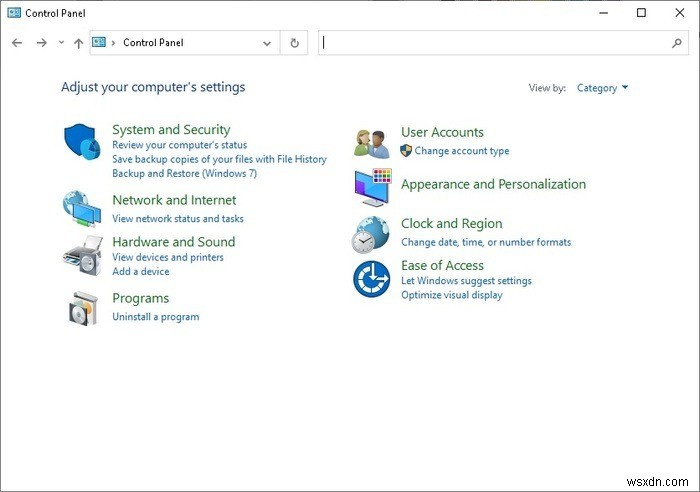
Task: Click Control Panel icon in address bar
Action: click(x=99, y=42)
